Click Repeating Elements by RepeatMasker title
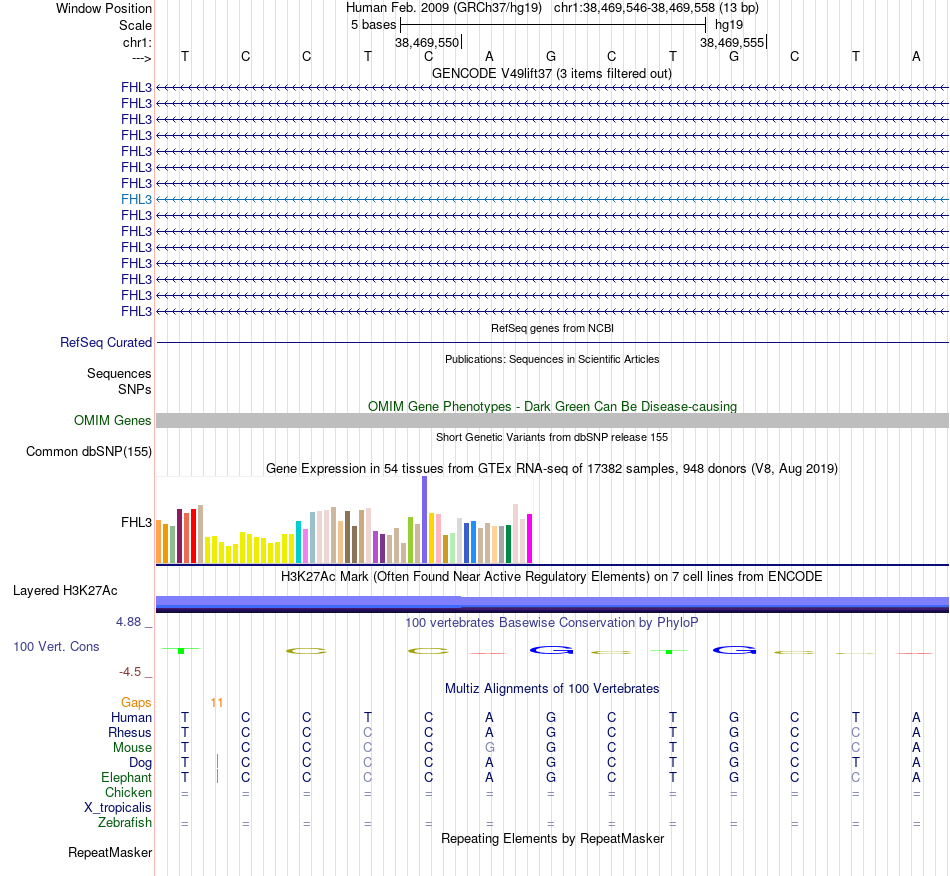Screen dimensions: 950x876 tap(552, 838)
